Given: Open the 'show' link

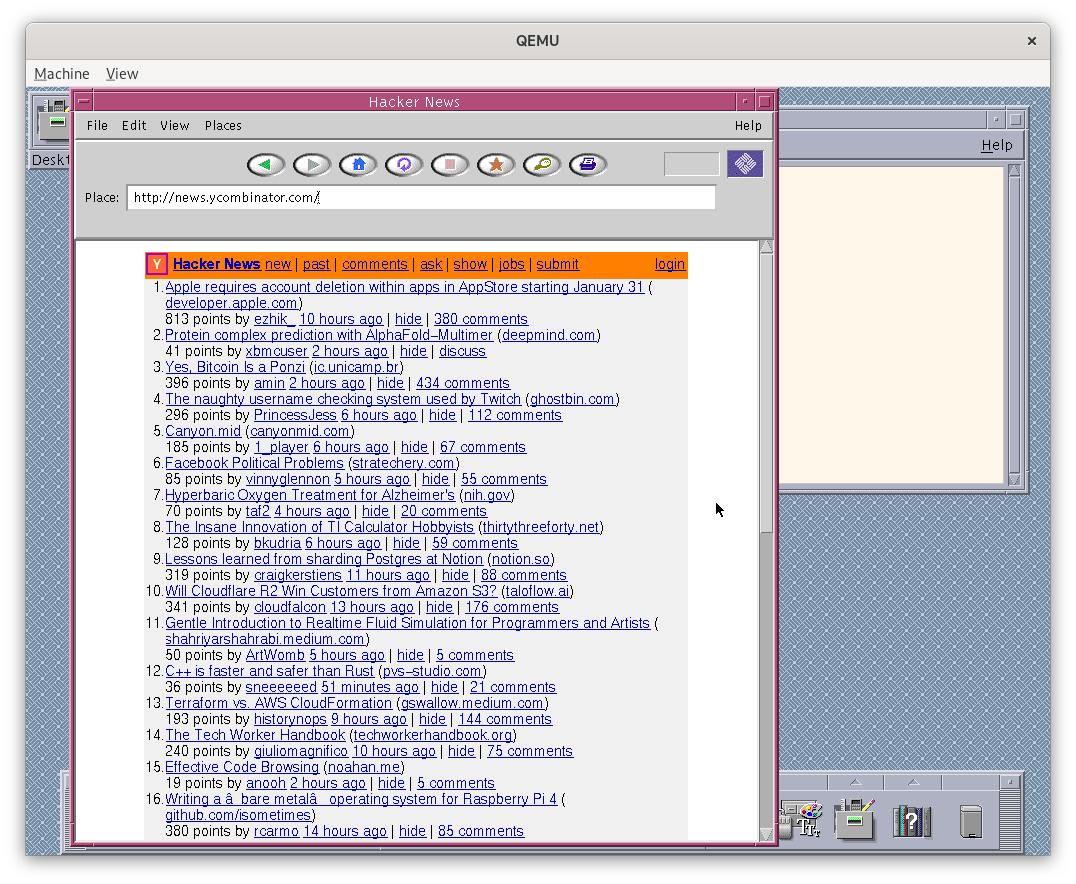Looking at the screenshot, I should pyautogui.click(x=470, y=264).
